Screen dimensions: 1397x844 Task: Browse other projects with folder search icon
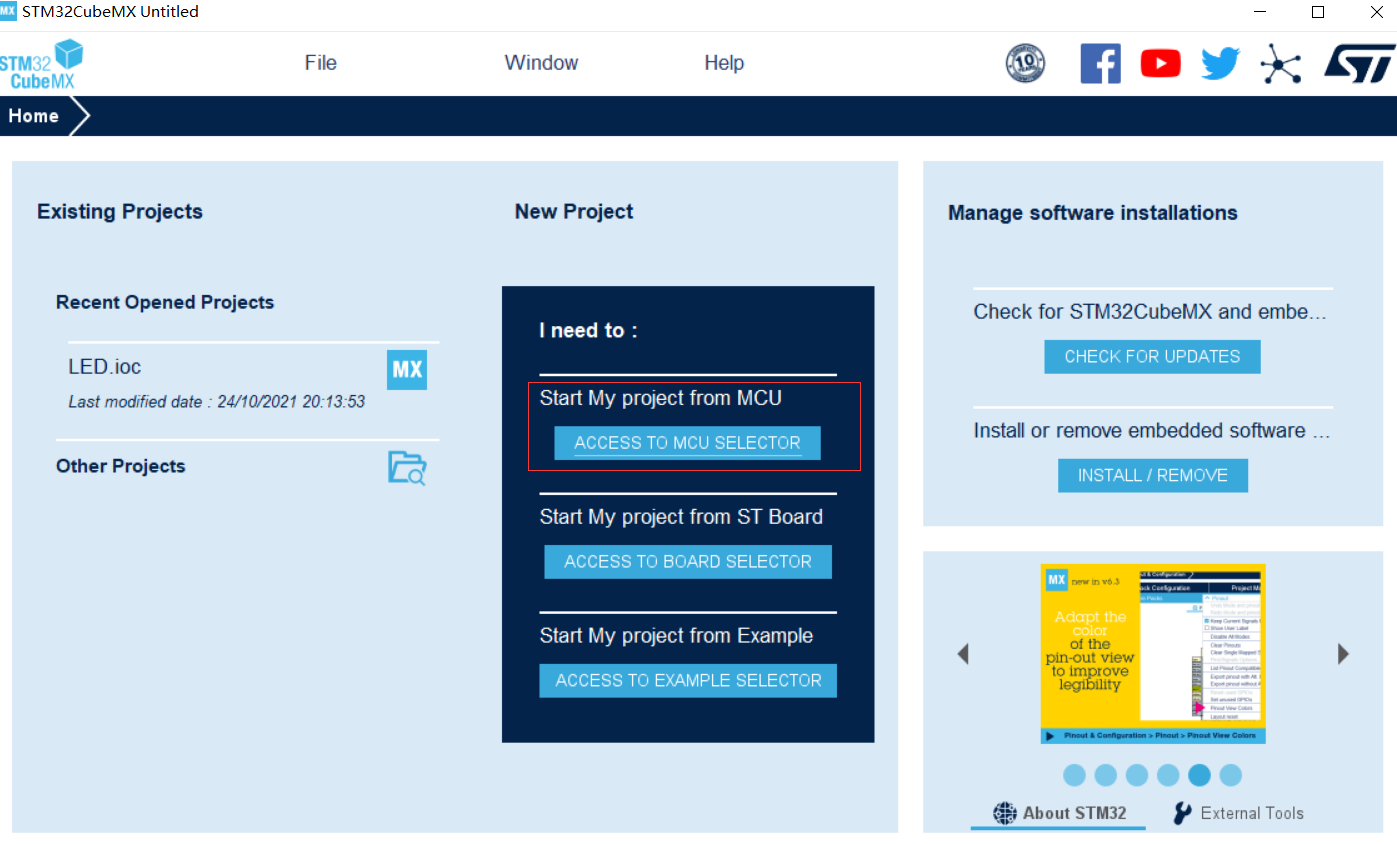[407, 467]
